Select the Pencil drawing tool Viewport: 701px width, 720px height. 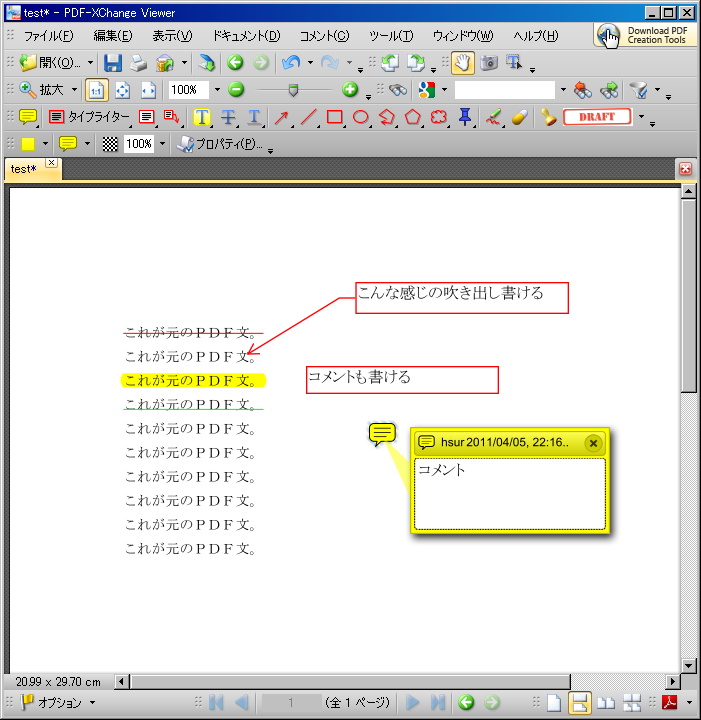(x=493, y=117)
